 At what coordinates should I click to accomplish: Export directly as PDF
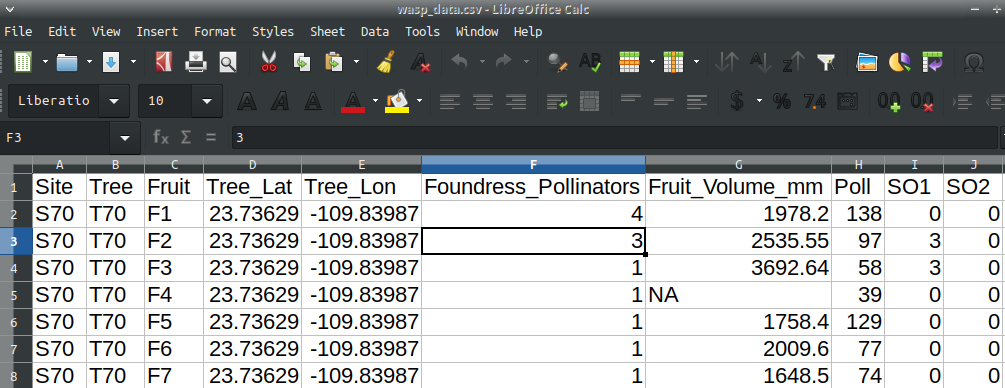point(163,62)
